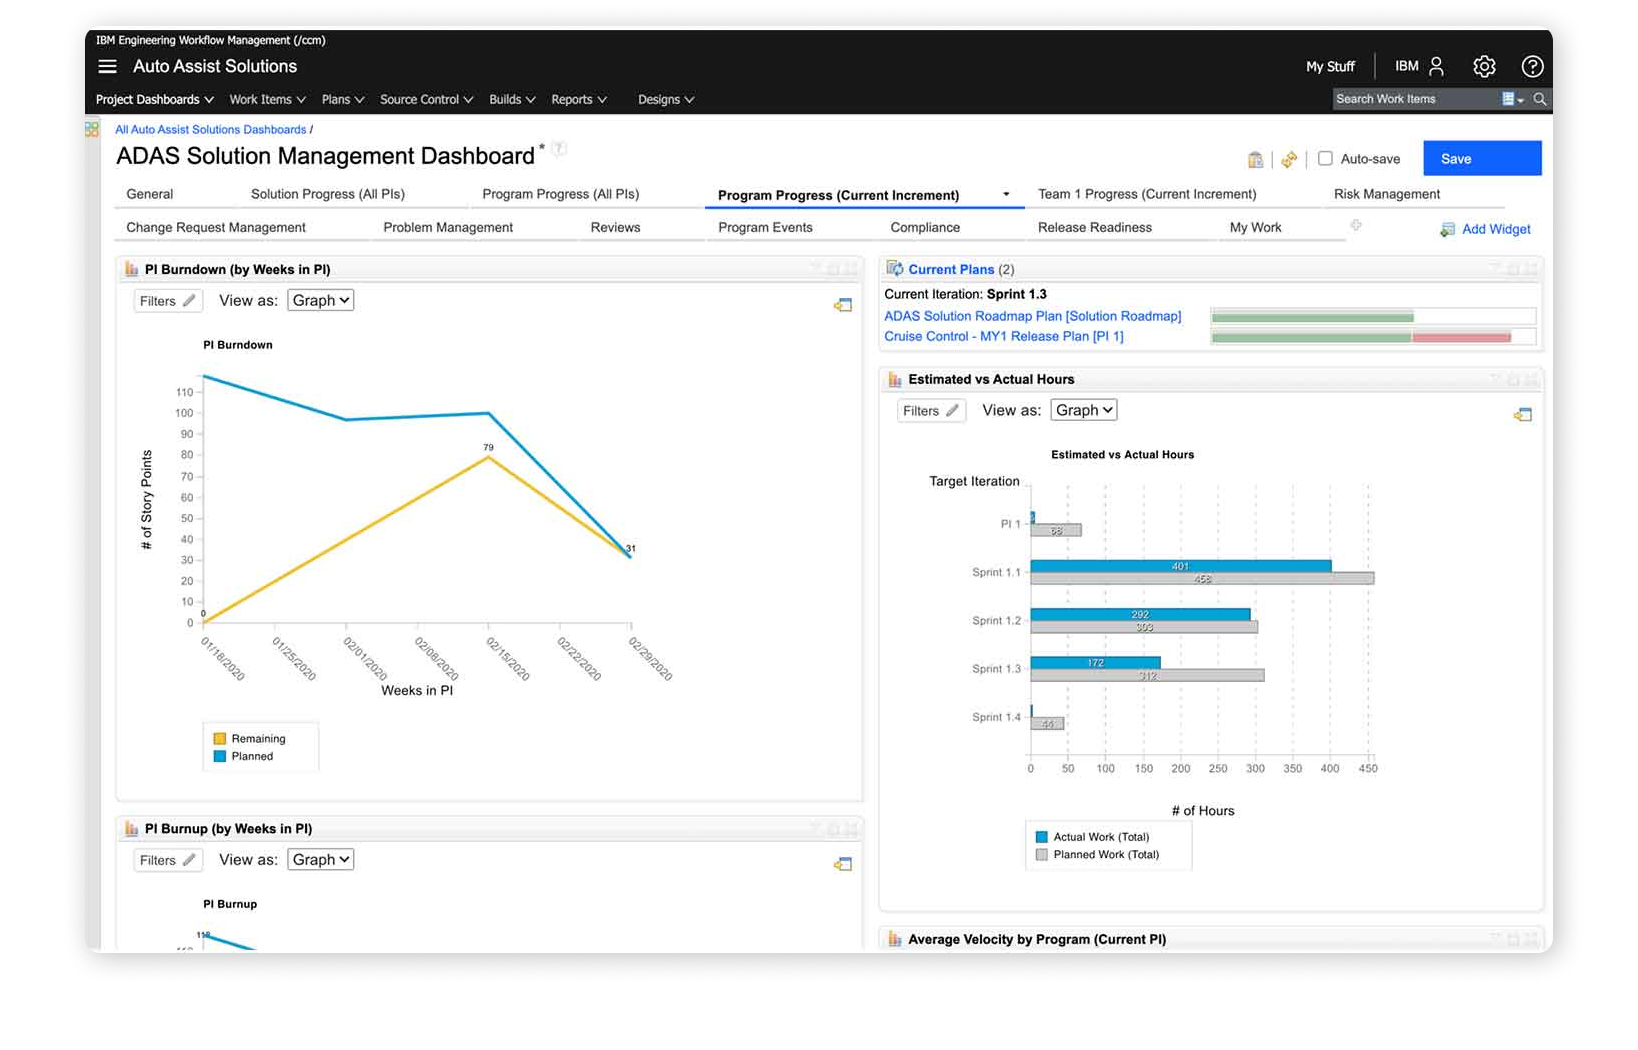Click the Estimated vs Actual Hours Filters button

point(931,411)
